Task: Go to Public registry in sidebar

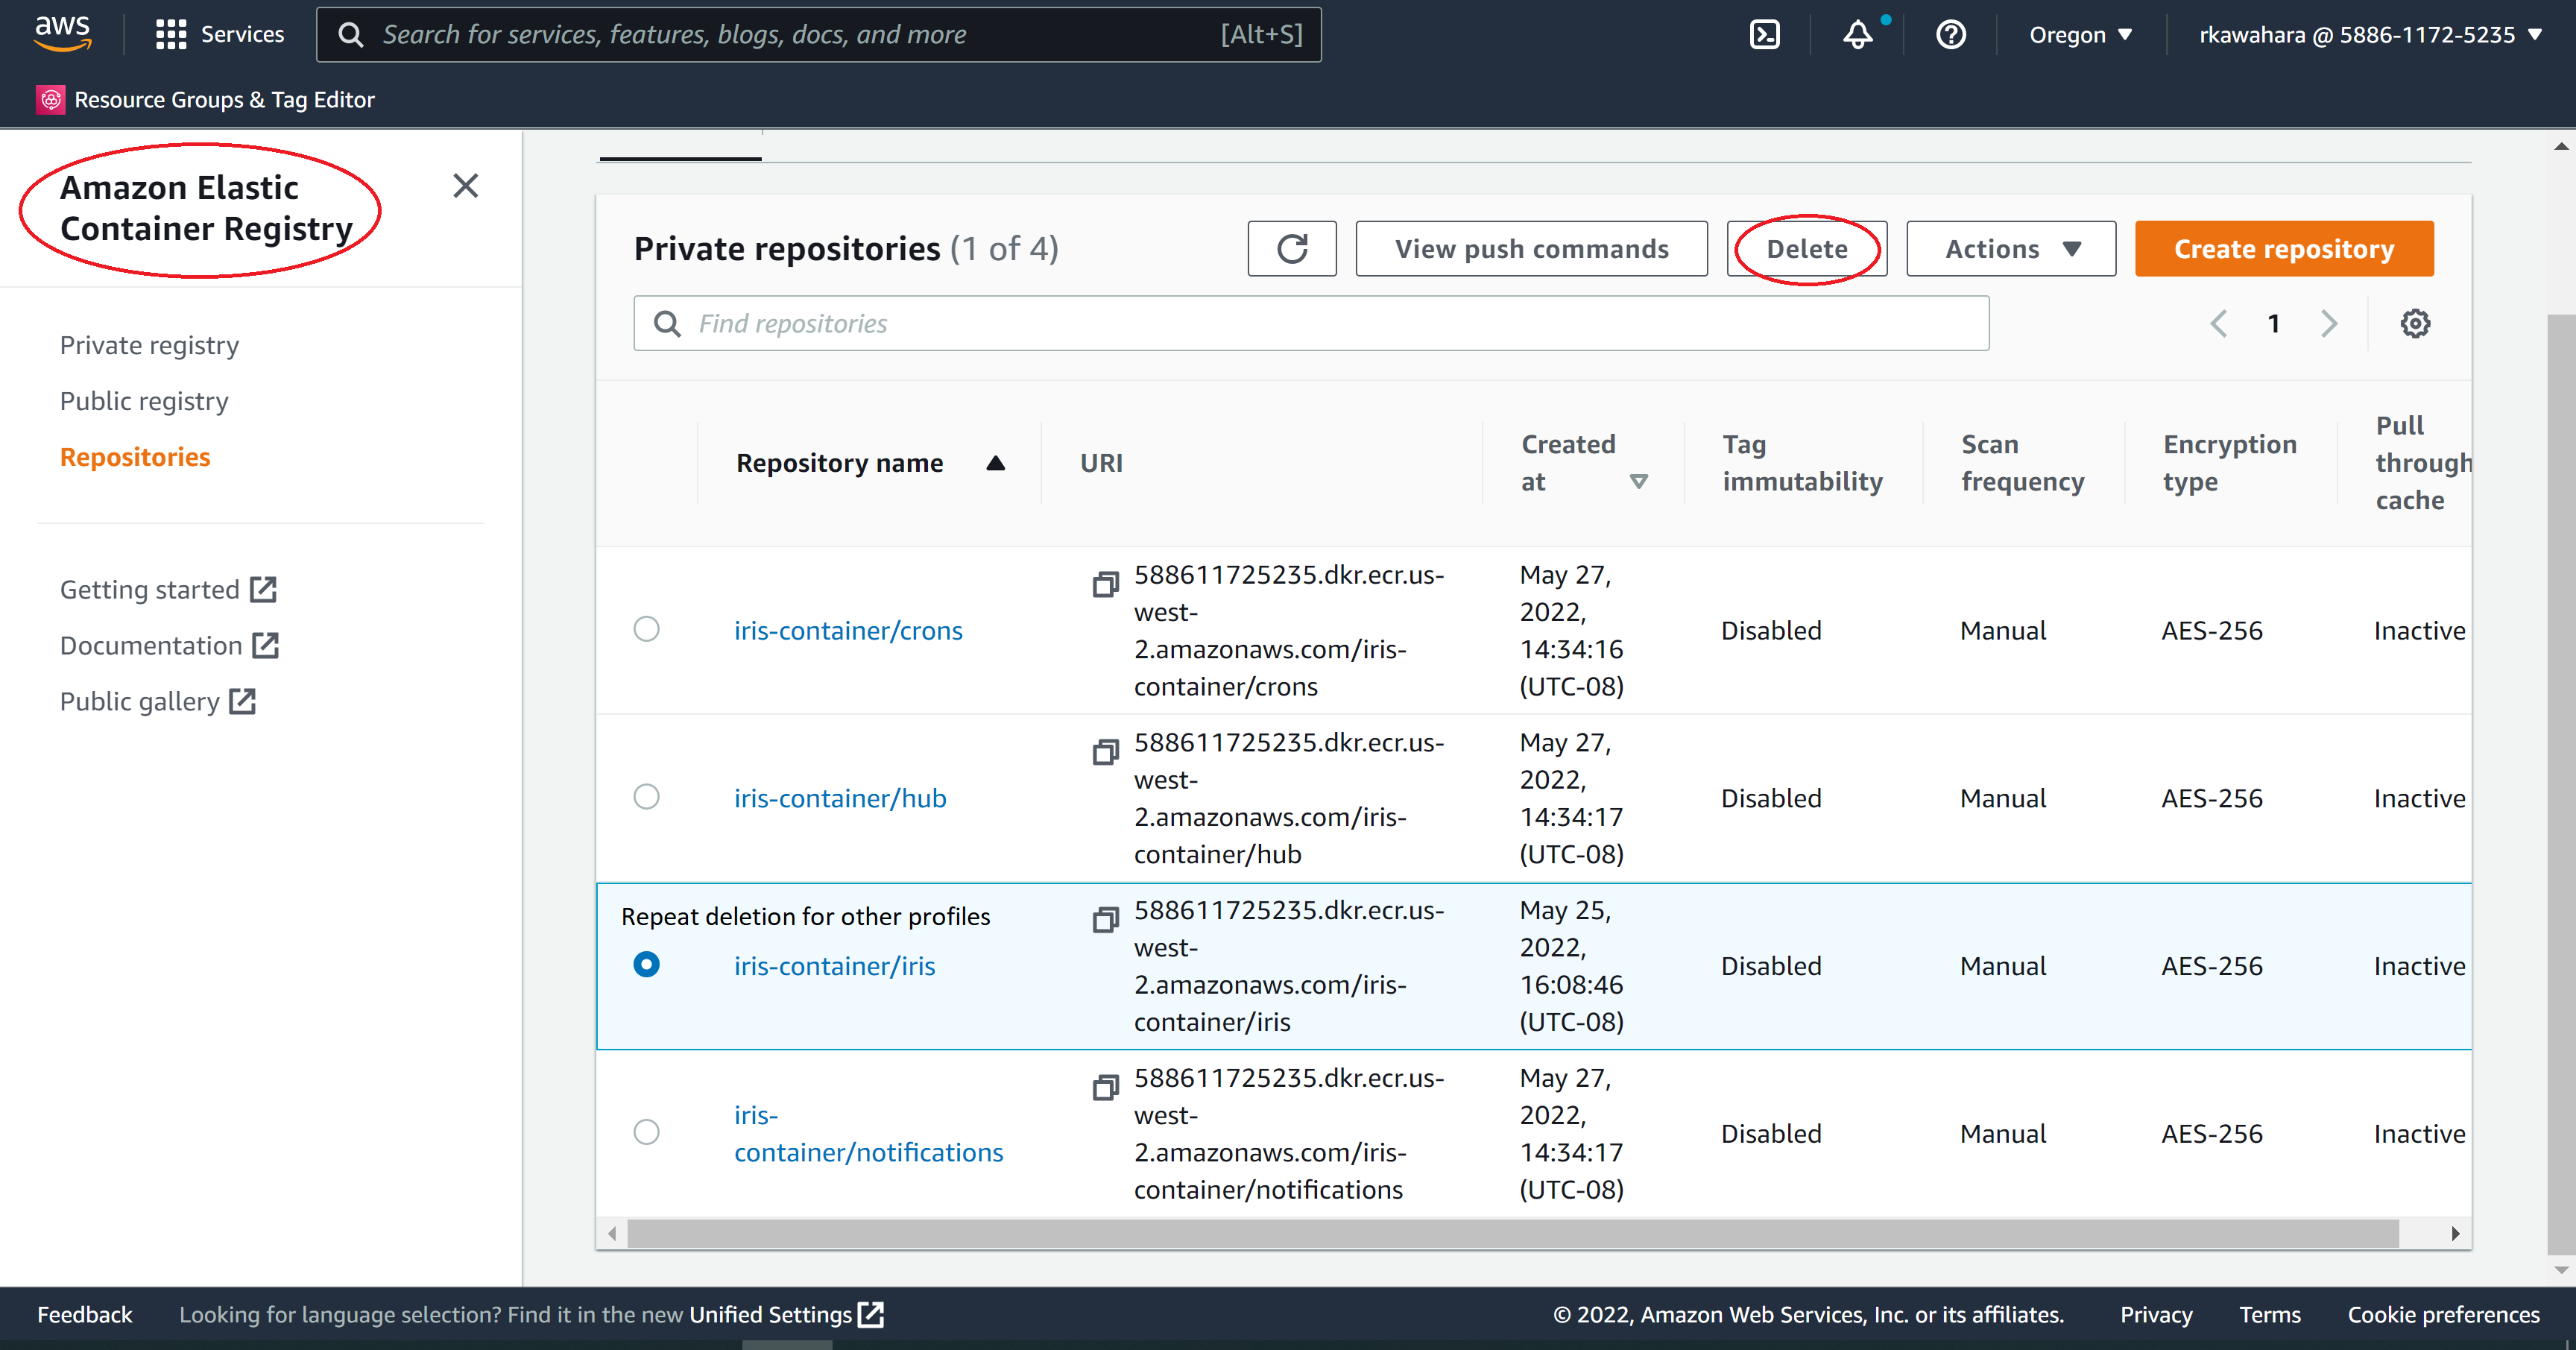Action: pos(144,401)
